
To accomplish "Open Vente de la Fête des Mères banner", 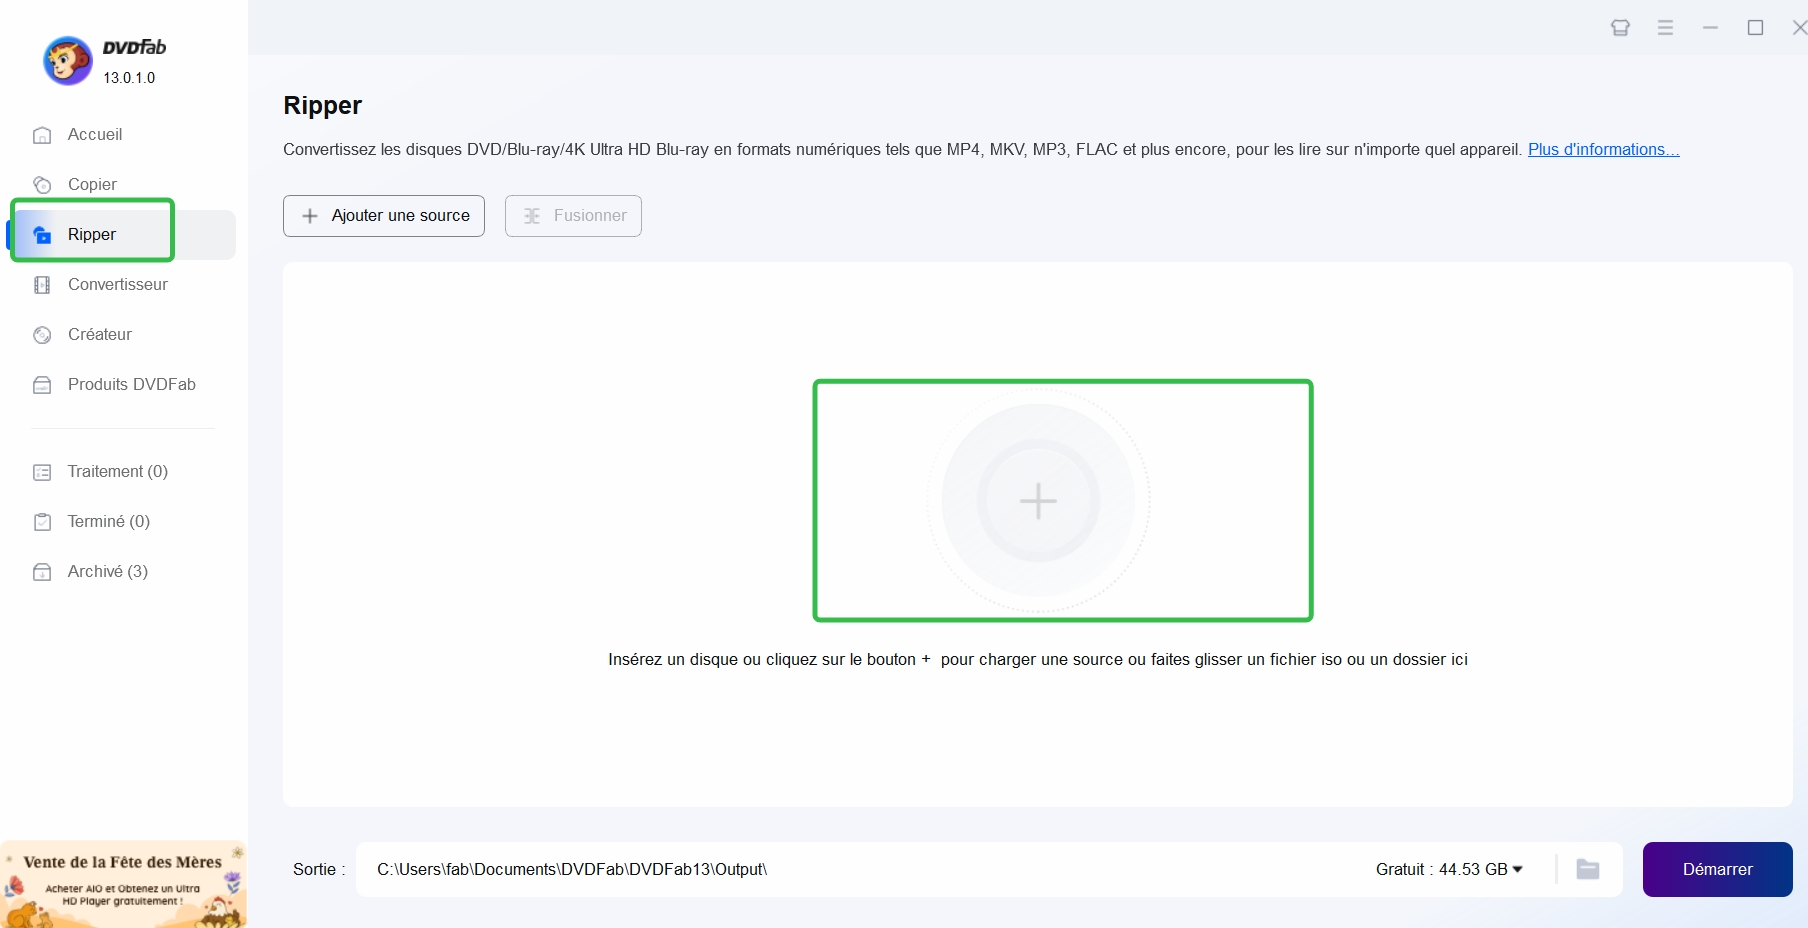I will [123, 884].
